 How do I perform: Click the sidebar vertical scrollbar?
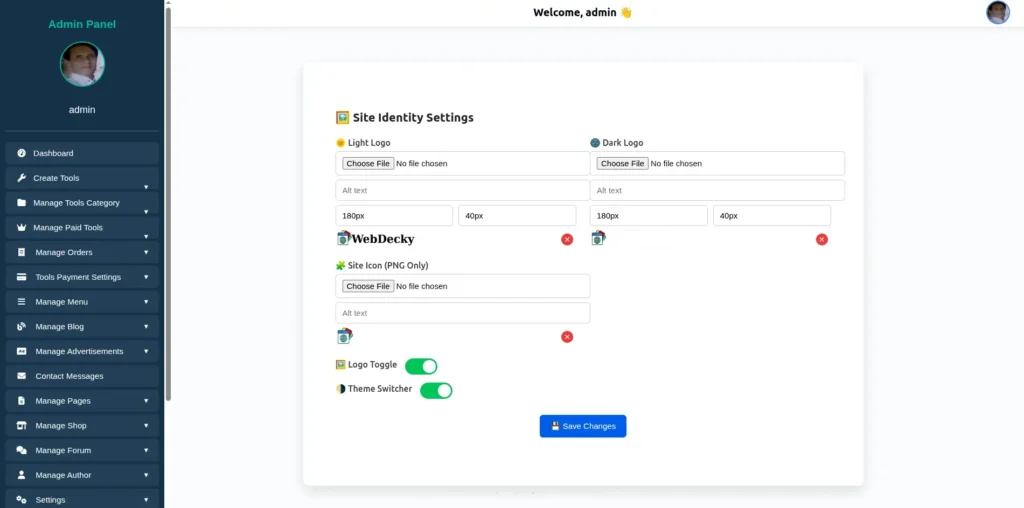coord(168,202)
